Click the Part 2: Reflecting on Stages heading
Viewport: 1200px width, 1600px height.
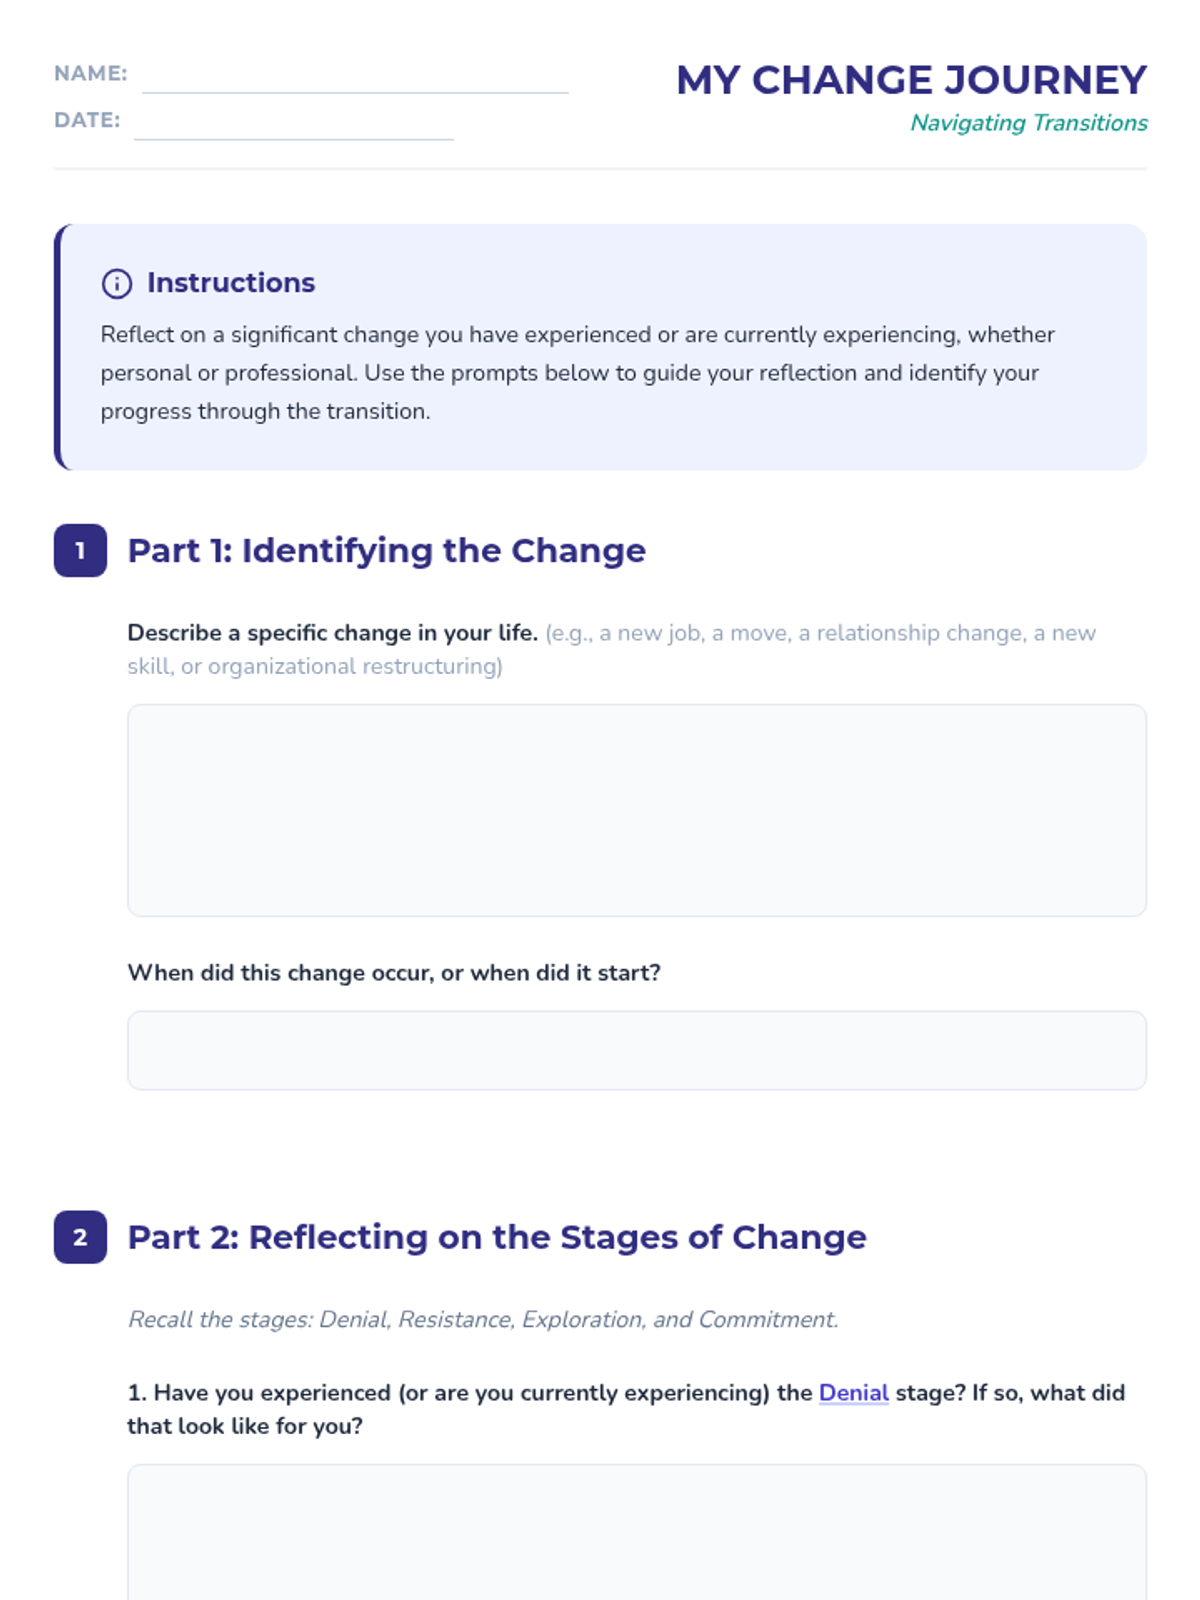[497, 1237]
